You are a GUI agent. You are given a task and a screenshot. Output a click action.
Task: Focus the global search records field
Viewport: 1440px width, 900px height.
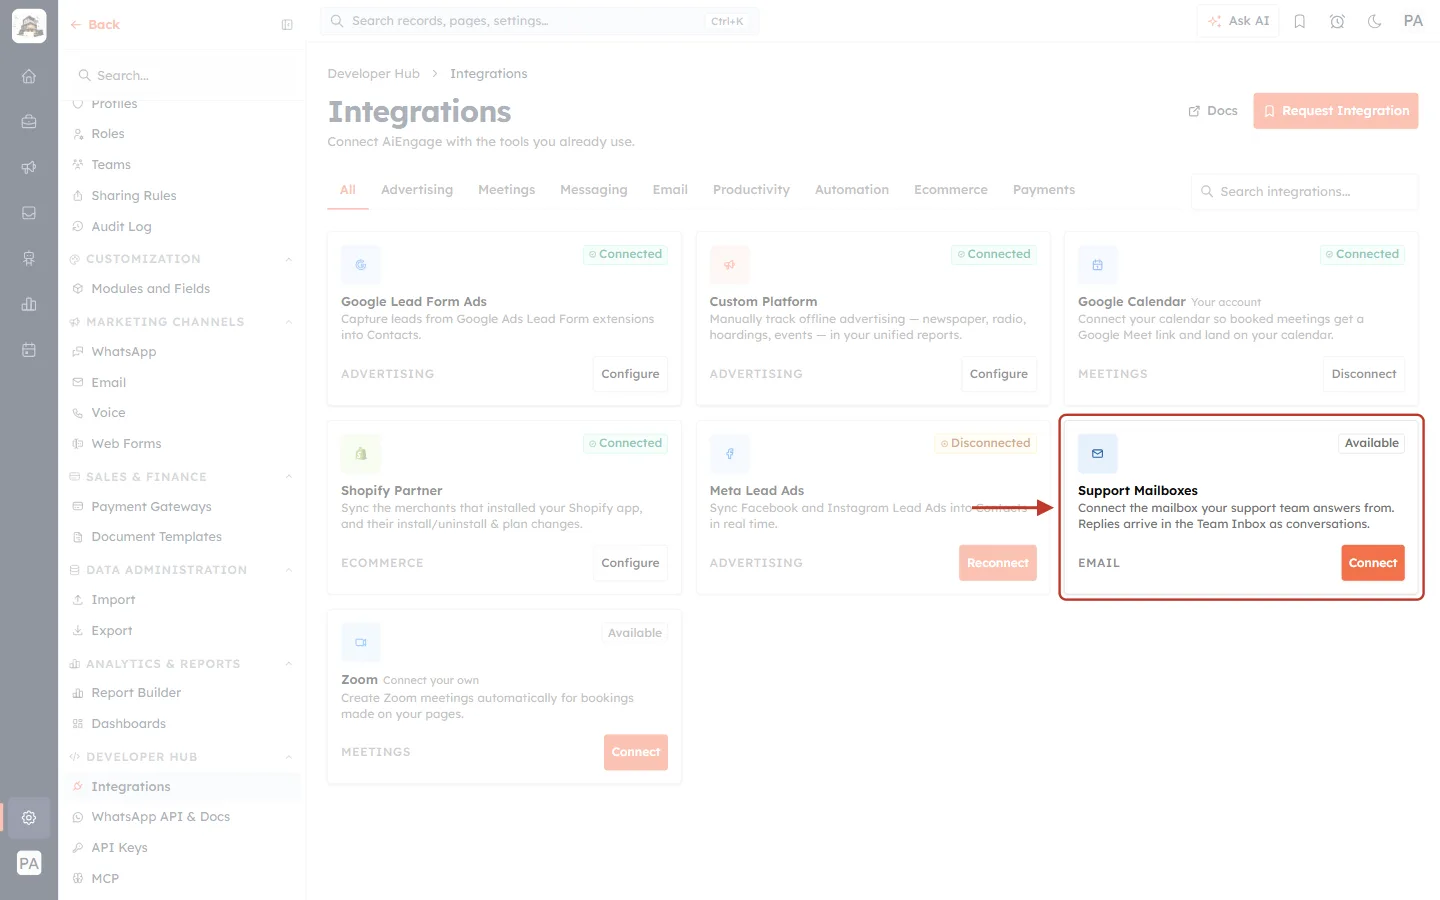pos(540,21)
